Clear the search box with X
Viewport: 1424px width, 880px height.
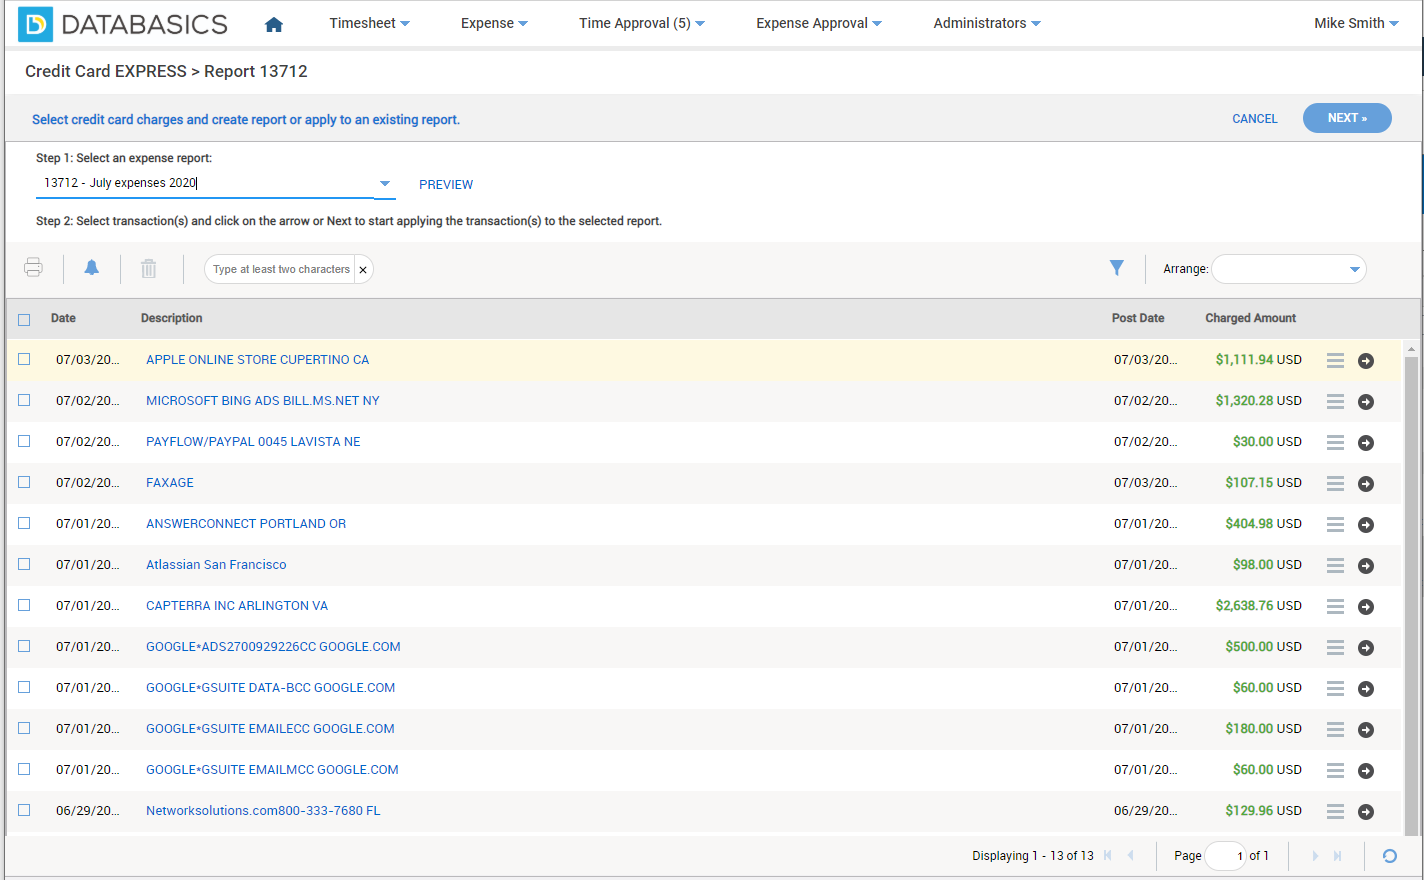tap(363, 270)
